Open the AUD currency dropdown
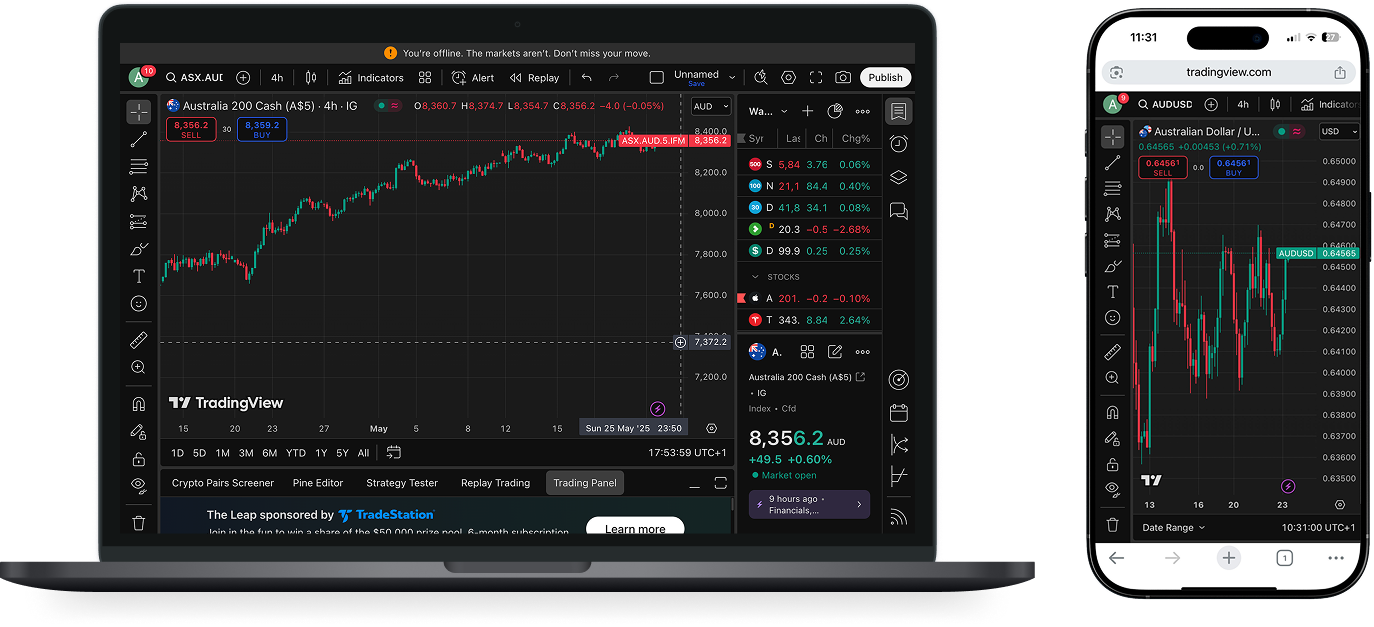 (x=711, y=106)
